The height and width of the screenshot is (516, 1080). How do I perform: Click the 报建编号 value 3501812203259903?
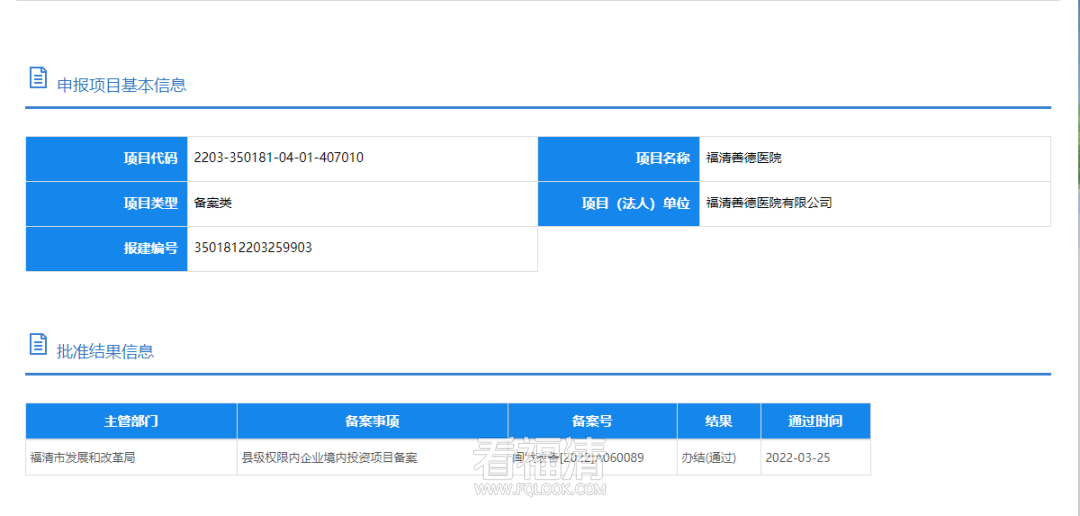coord(253,248)
